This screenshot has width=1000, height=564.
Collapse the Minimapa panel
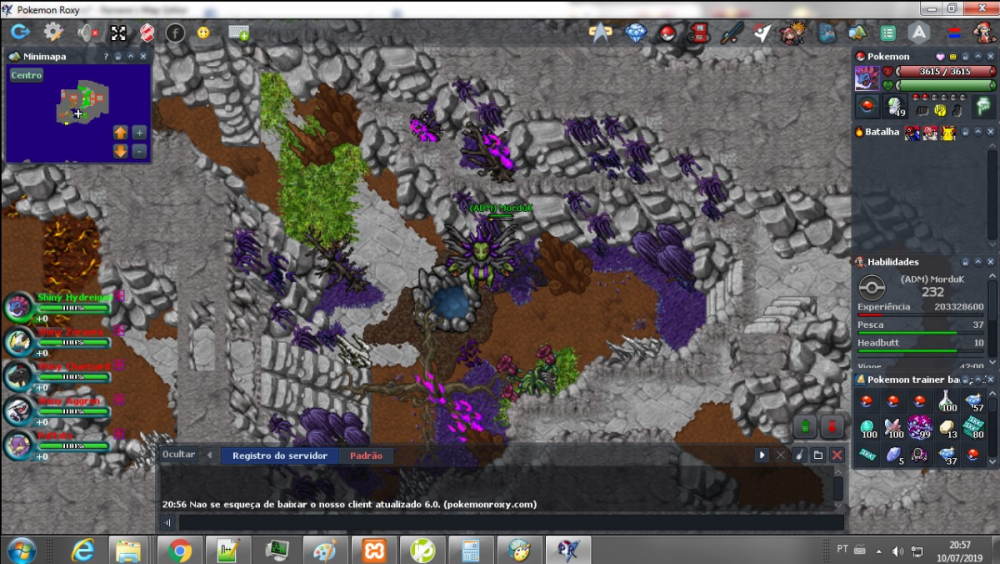coord(130,57)
